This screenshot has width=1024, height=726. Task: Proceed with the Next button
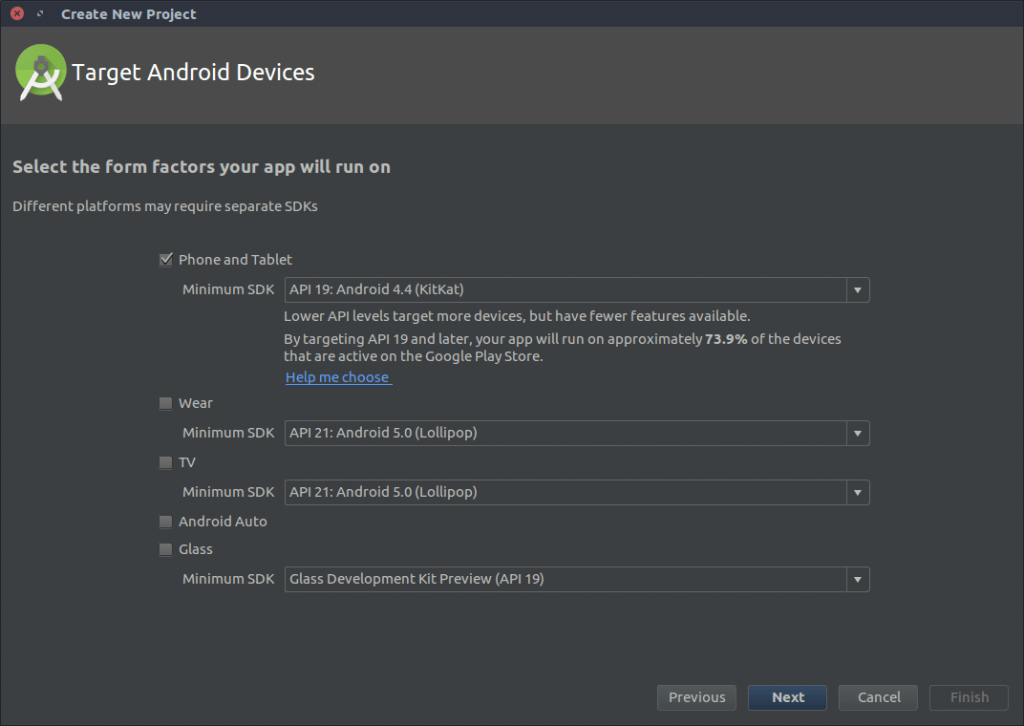coord(788,697)
